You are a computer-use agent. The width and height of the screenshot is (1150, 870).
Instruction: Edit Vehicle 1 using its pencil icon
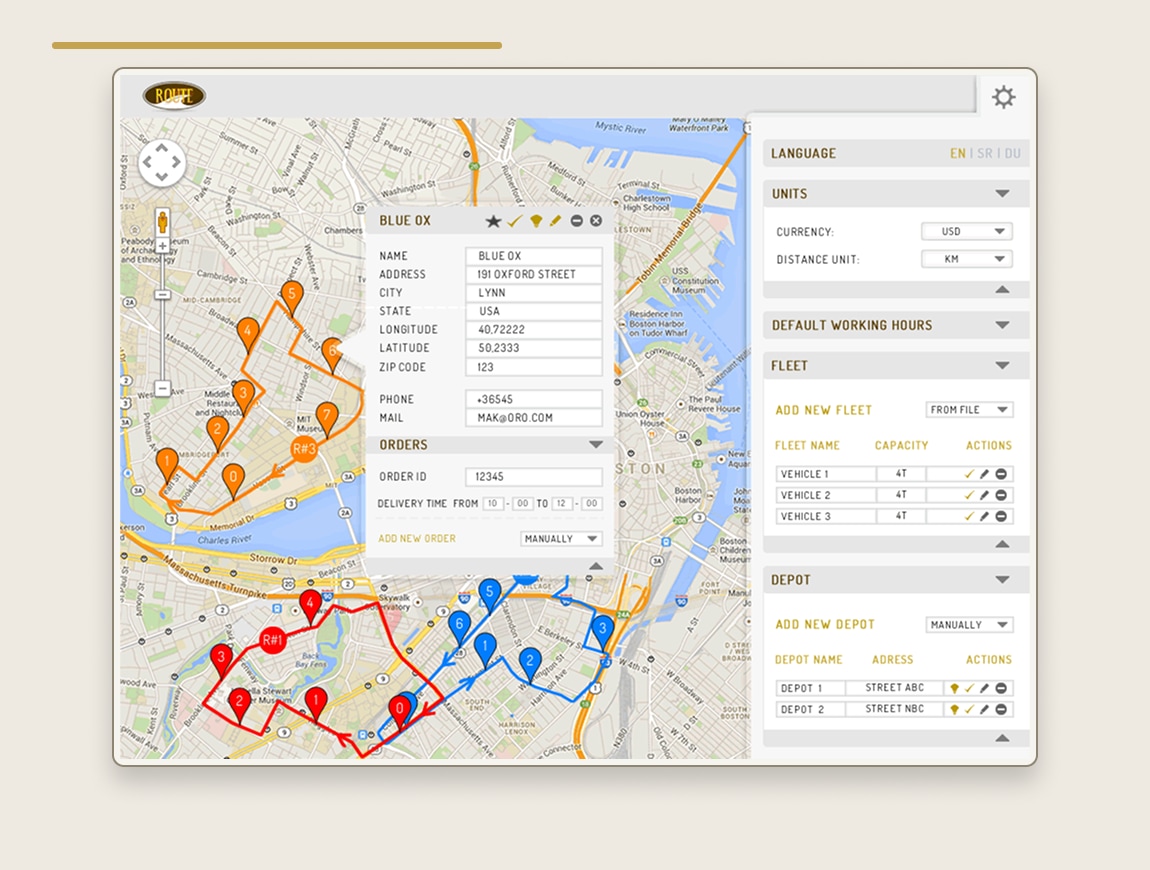(984, 474)
